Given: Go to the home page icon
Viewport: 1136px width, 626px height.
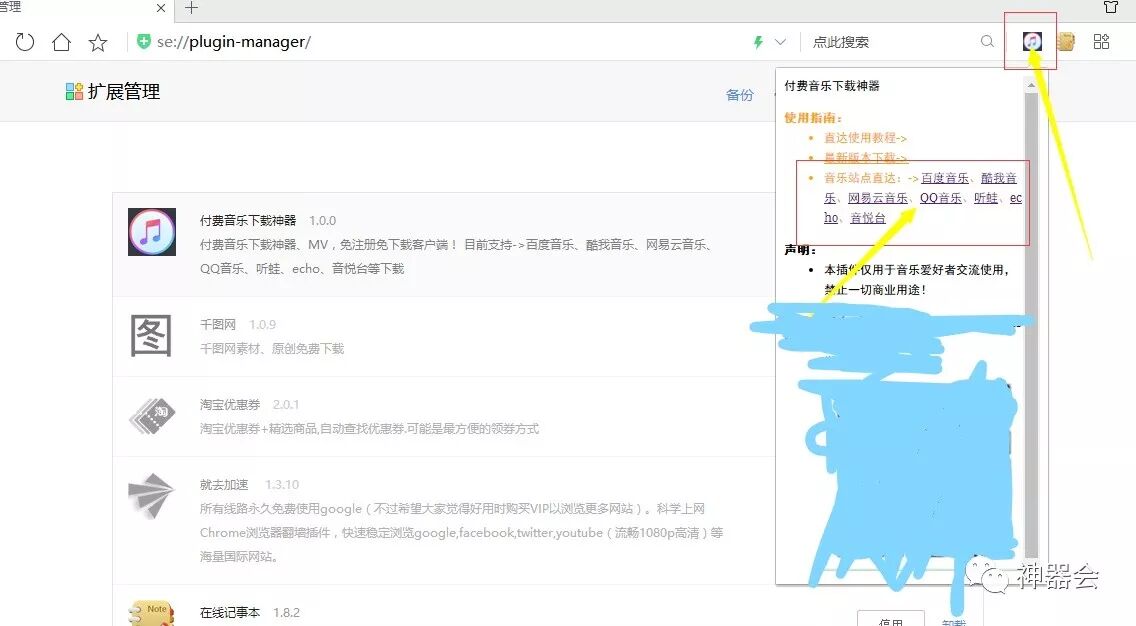Looking at the screenshot, I should (62, 42).
